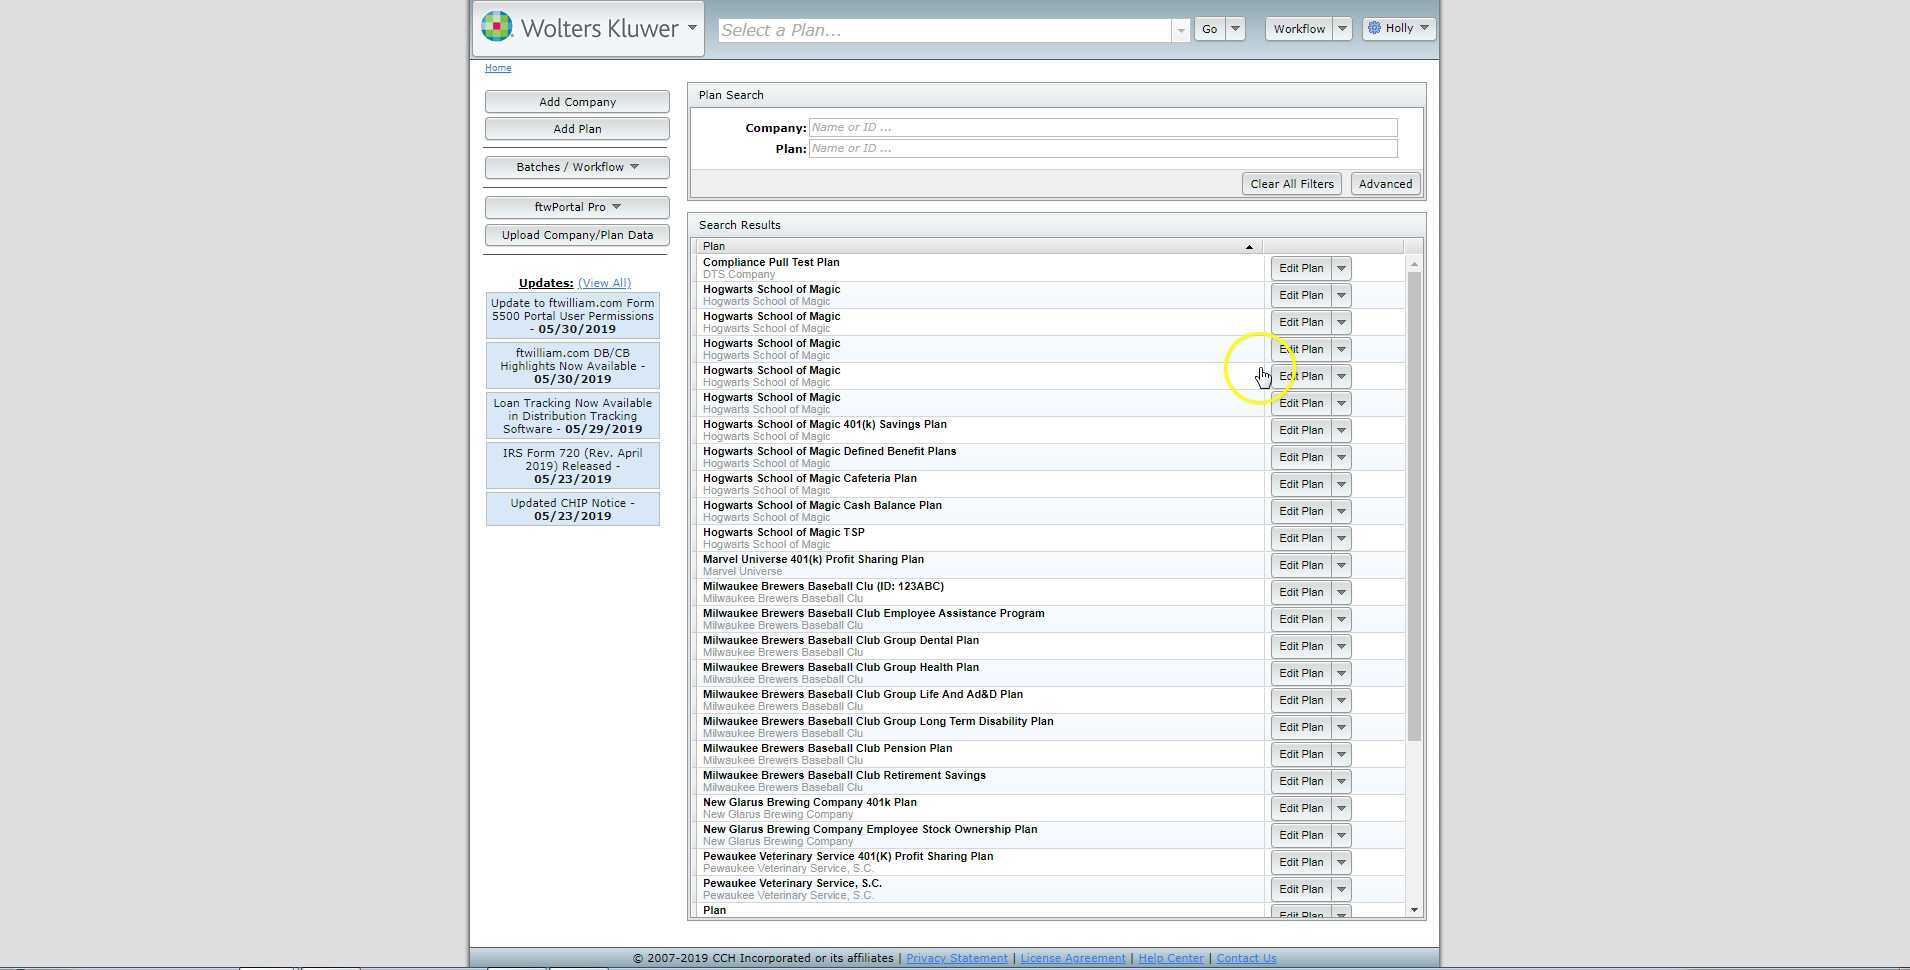Click the Home breadcrumb link

(x=498, y=67)
